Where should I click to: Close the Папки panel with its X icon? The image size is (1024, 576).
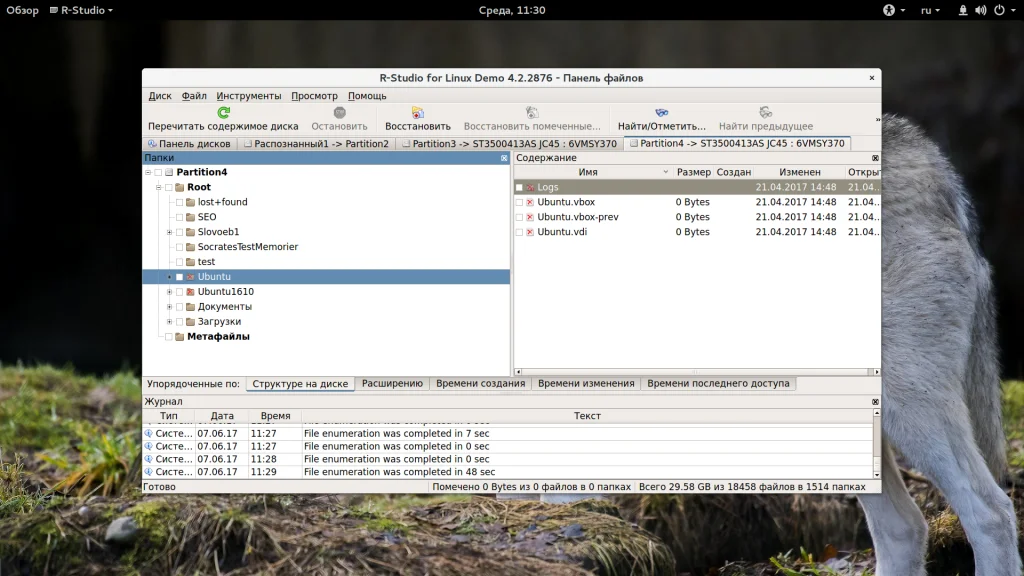(x=505, y=158)
